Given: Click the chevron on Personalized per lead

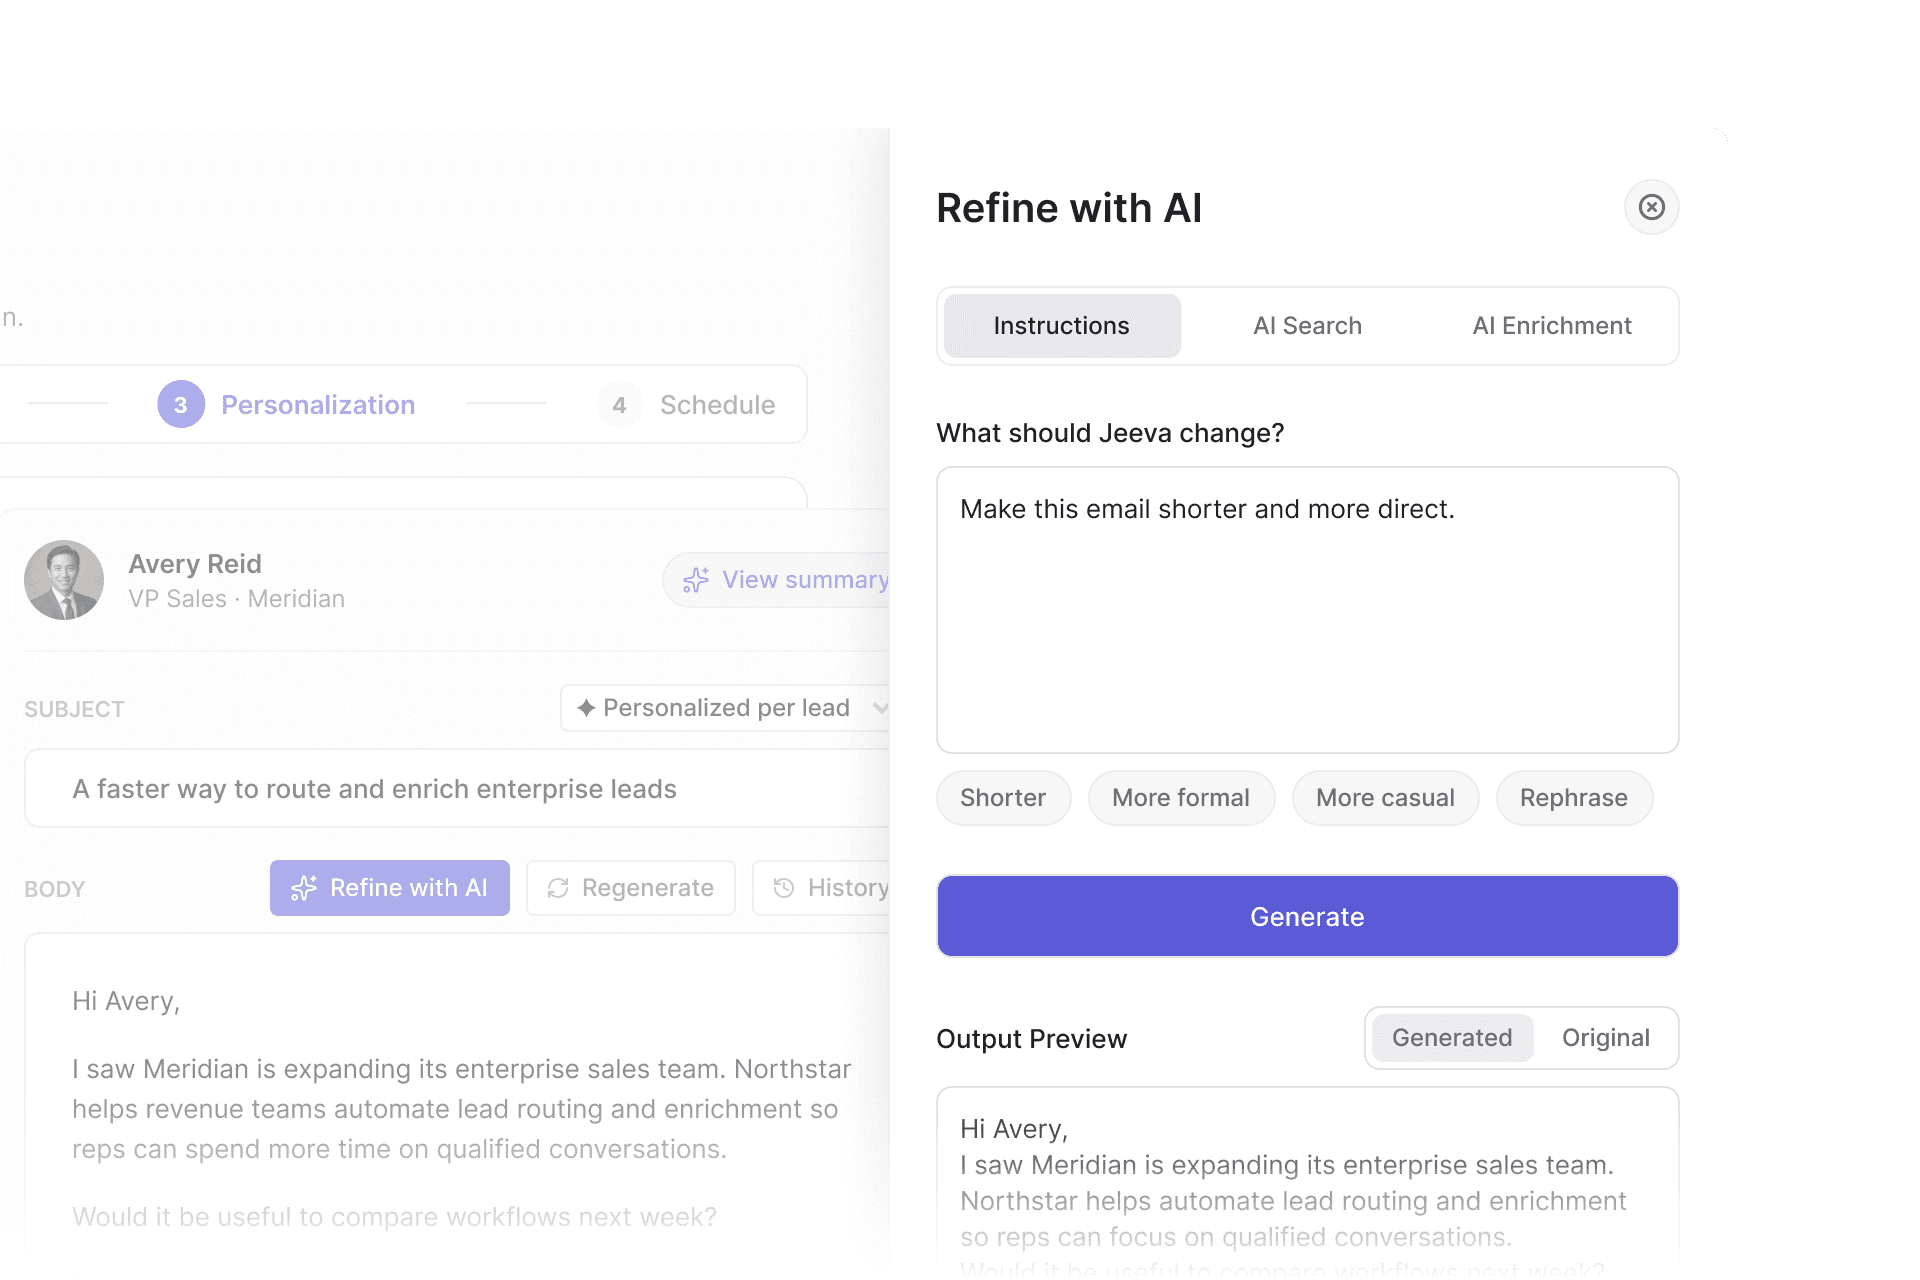Looking at the screenshot, I should click(880, 708).
